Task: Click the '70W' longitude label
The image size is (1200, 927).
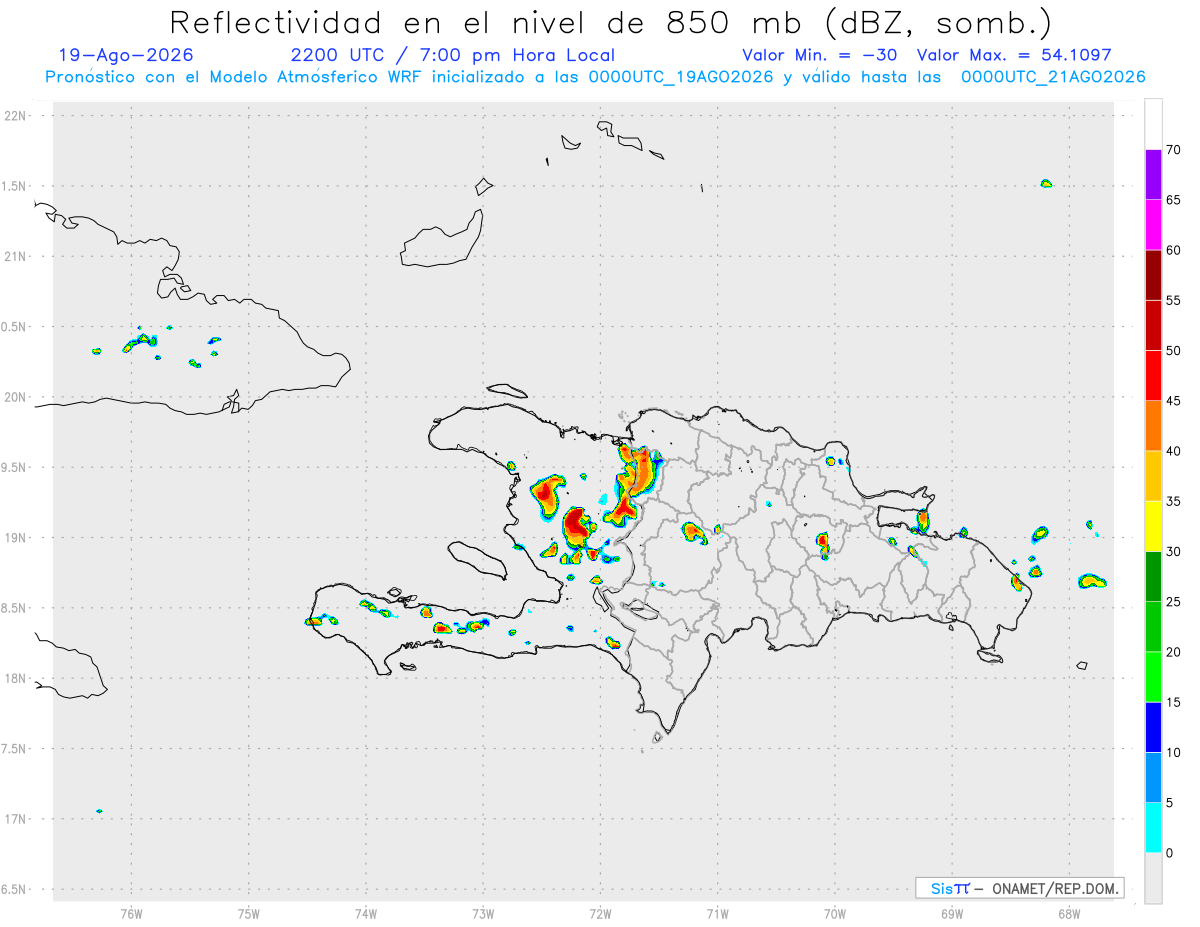Action: click(x=835, y=913)
